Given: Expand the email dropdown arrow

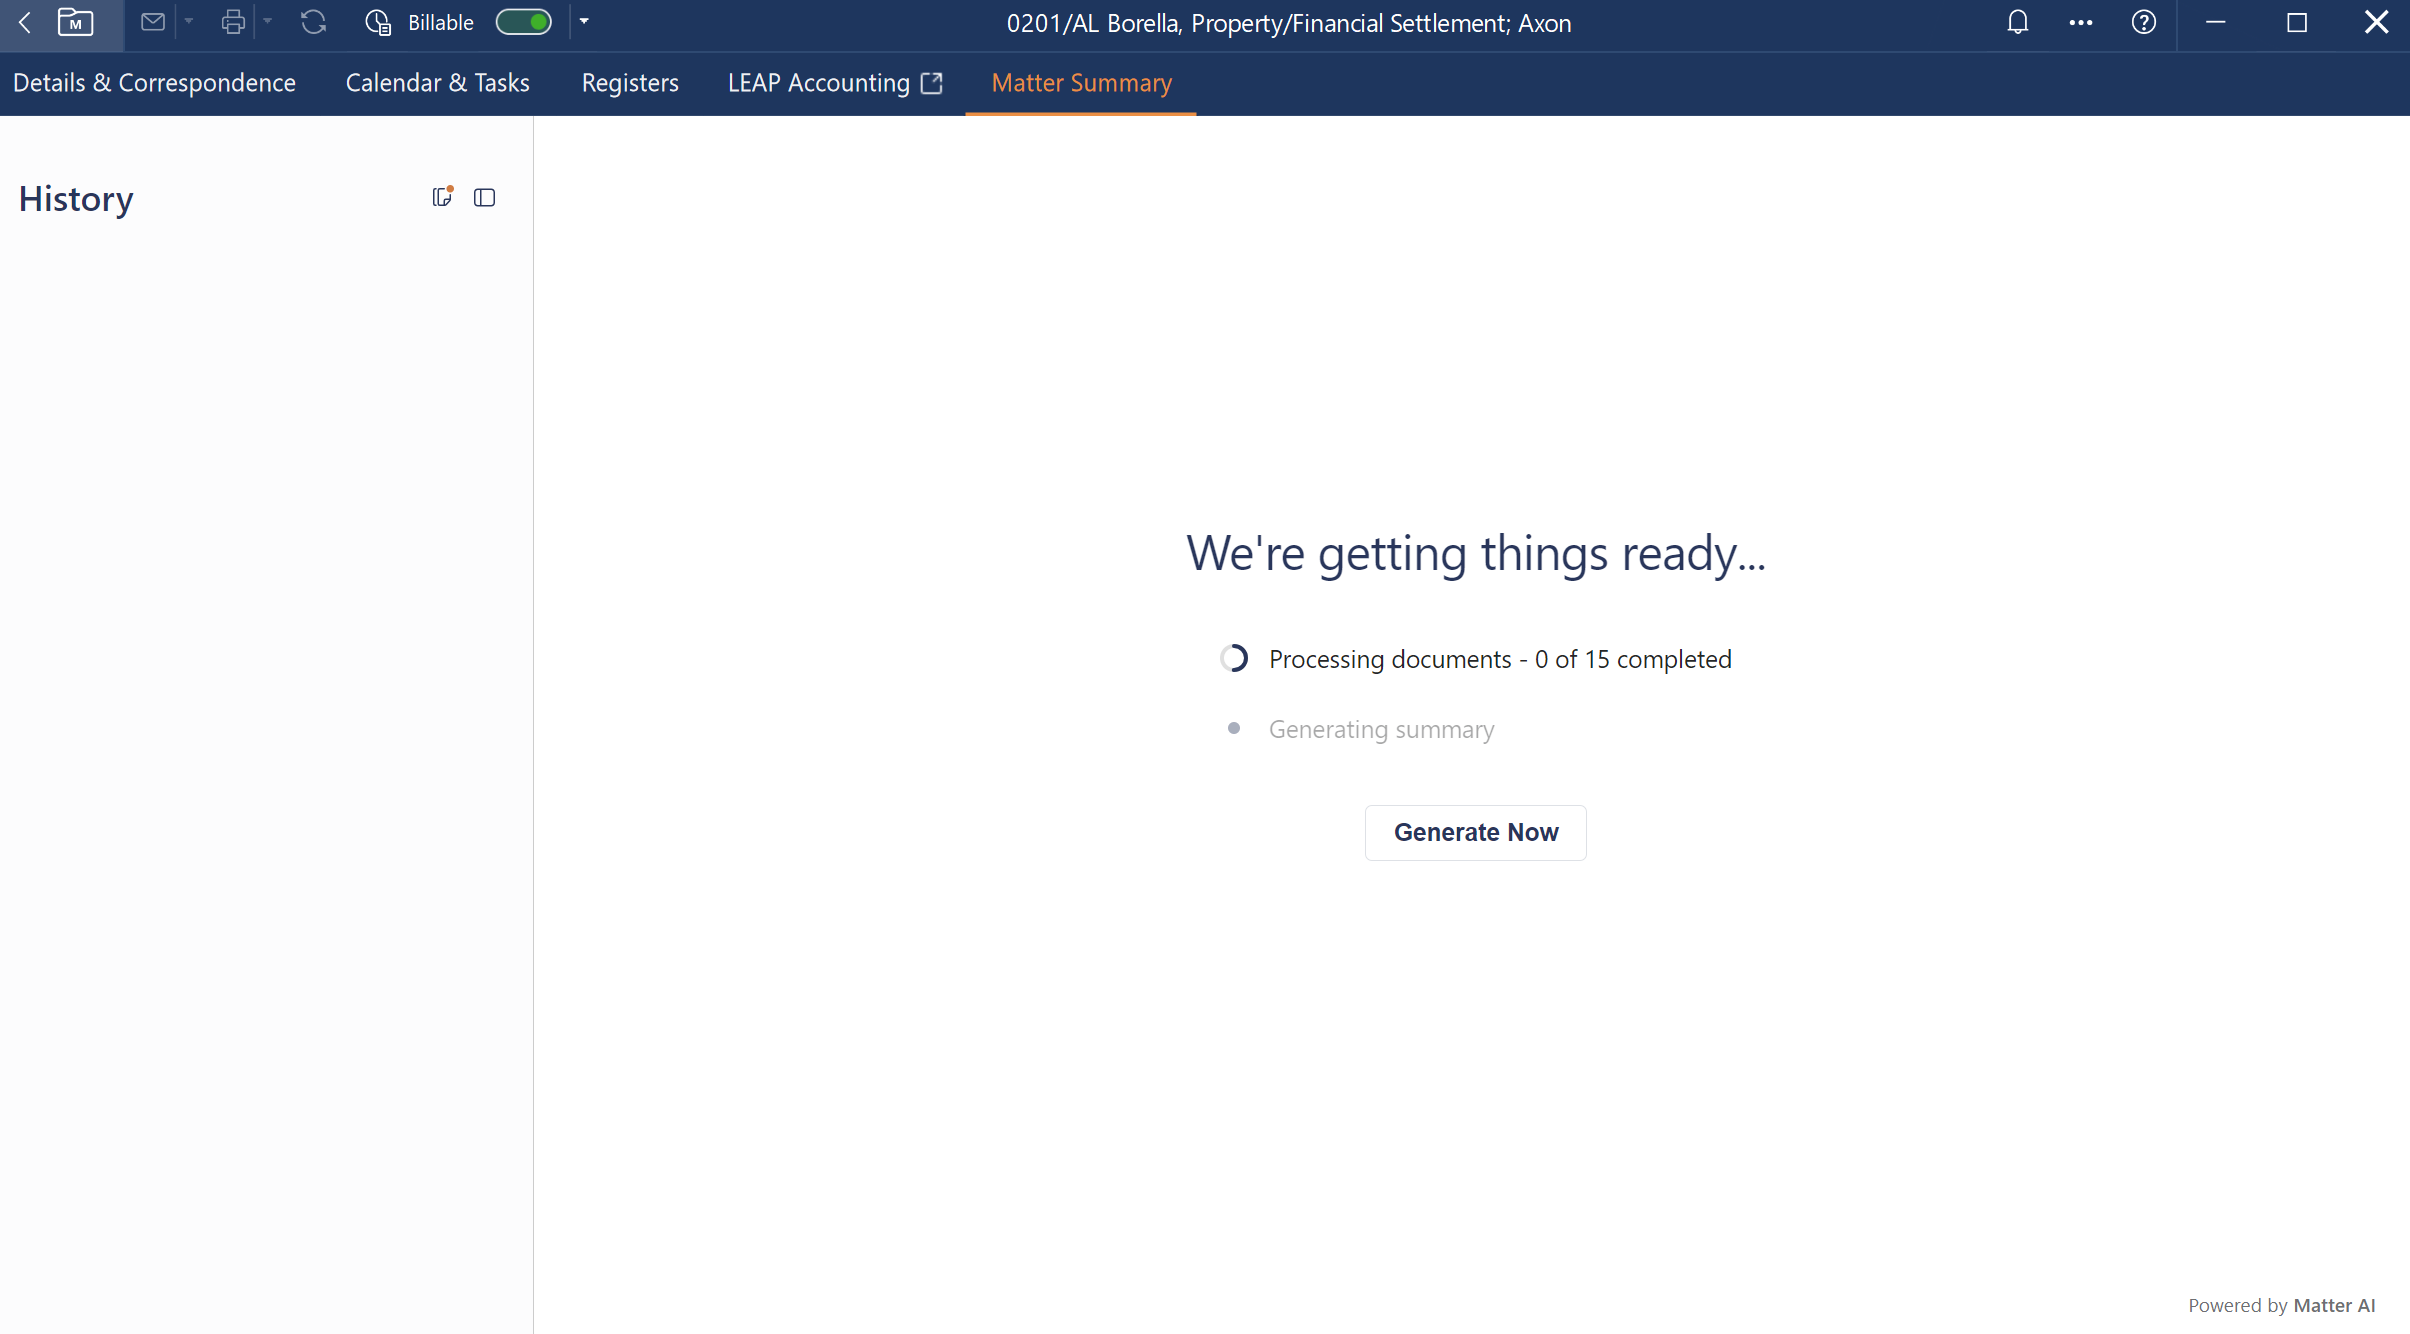Looking at the screenshot, I should point(189,21).
